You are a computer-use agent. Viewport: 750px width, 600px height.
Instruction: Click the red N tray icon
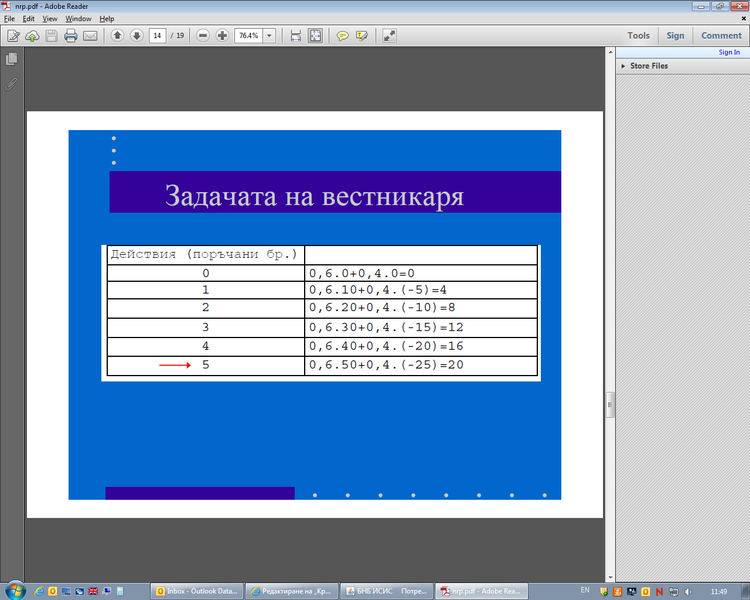point(659,592)
